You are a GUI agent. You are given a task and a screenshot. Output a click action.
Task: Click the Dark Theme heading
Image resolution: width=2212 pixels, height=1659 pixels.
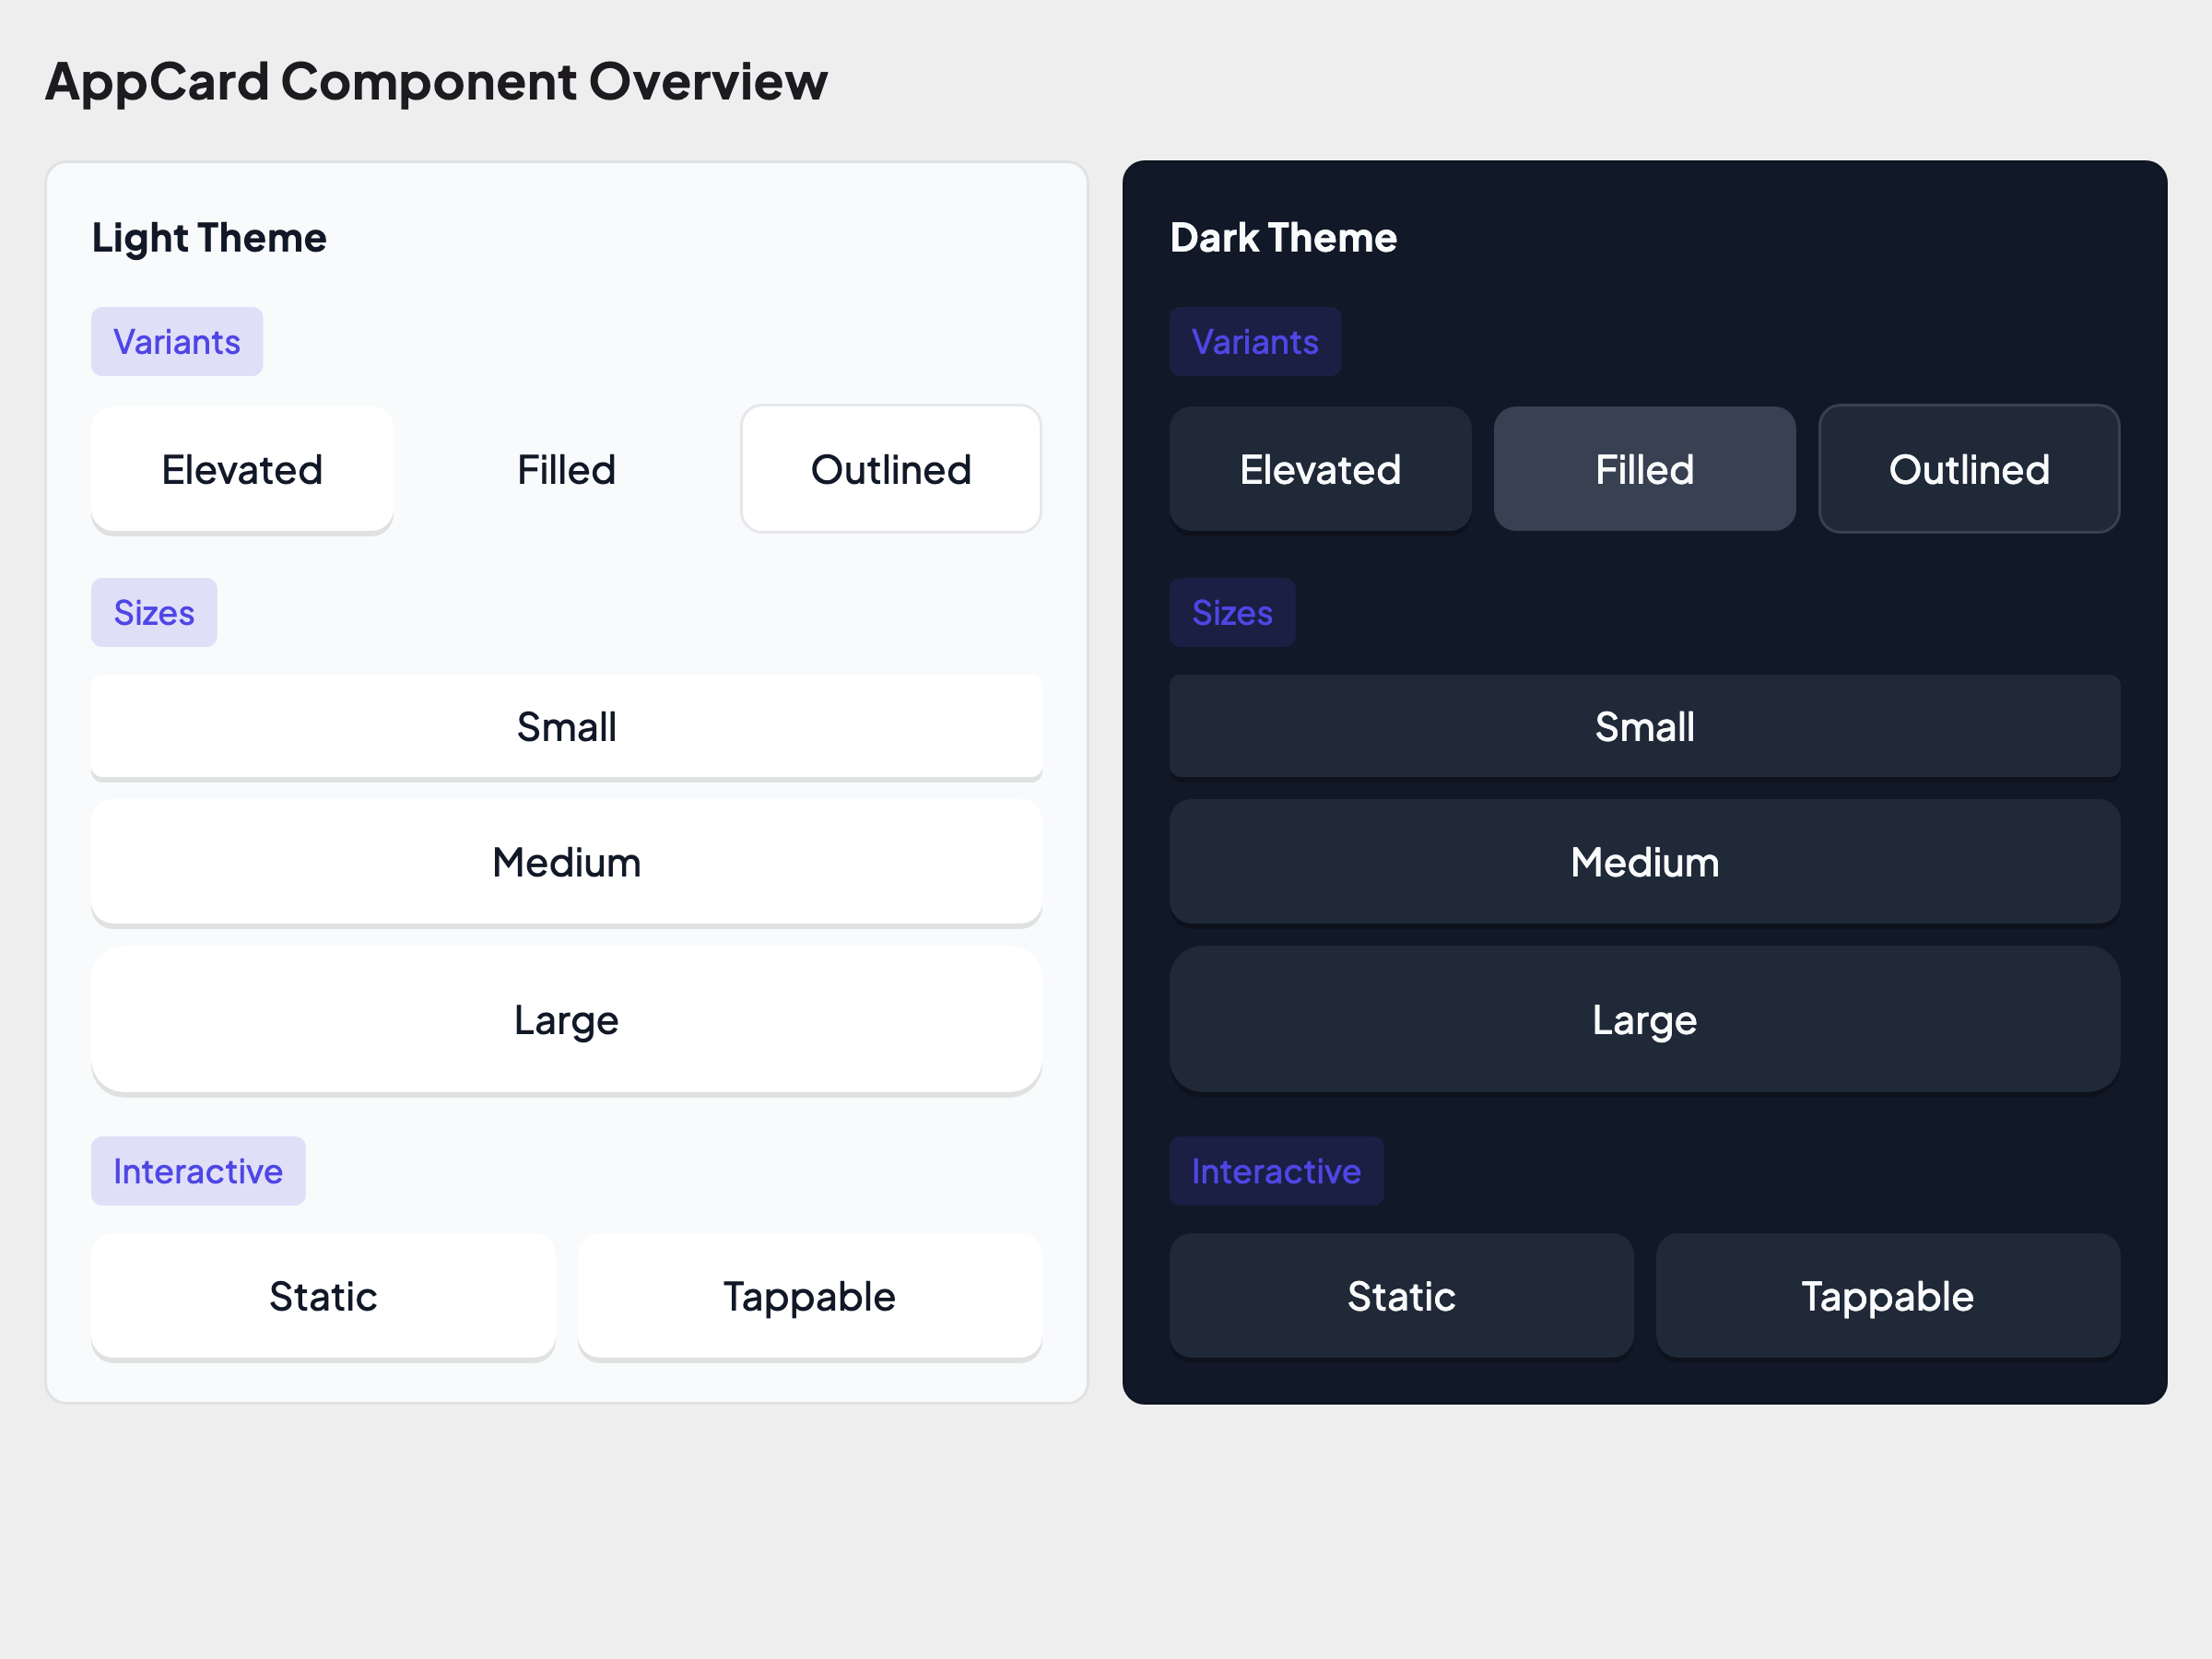[x=1283, y=238]
